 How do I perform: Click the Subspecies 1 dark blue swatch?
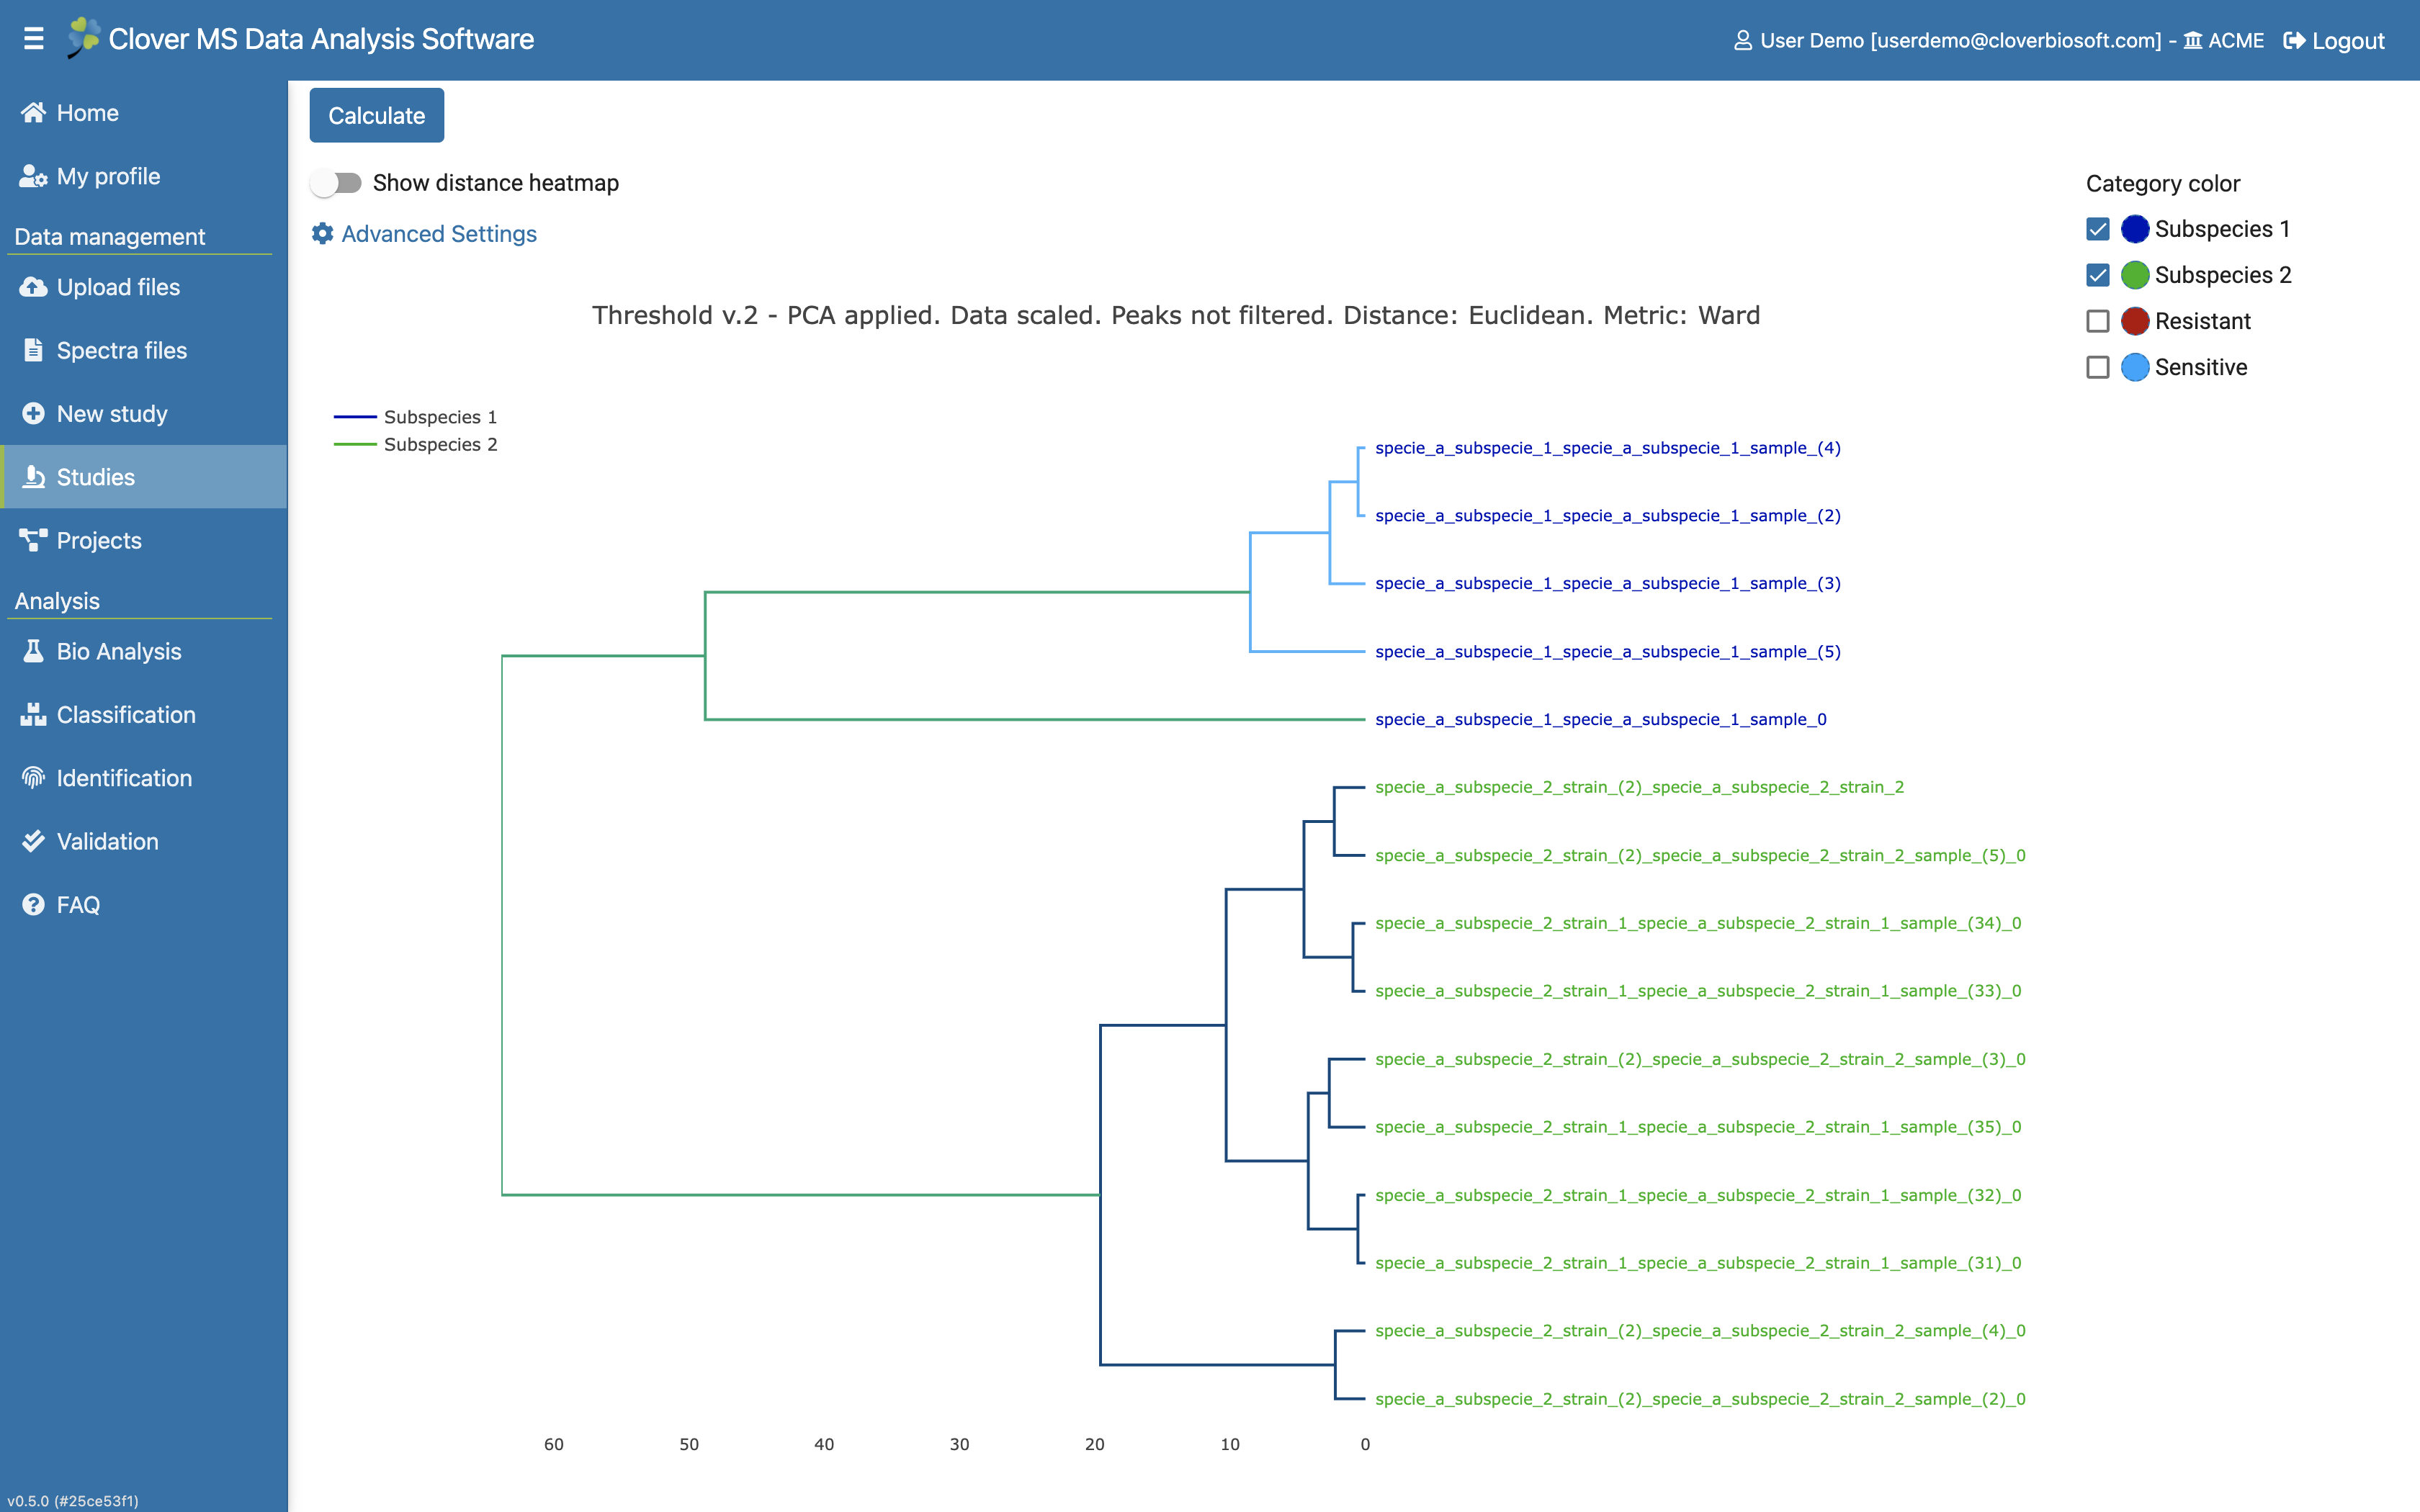coord(2135,229)
